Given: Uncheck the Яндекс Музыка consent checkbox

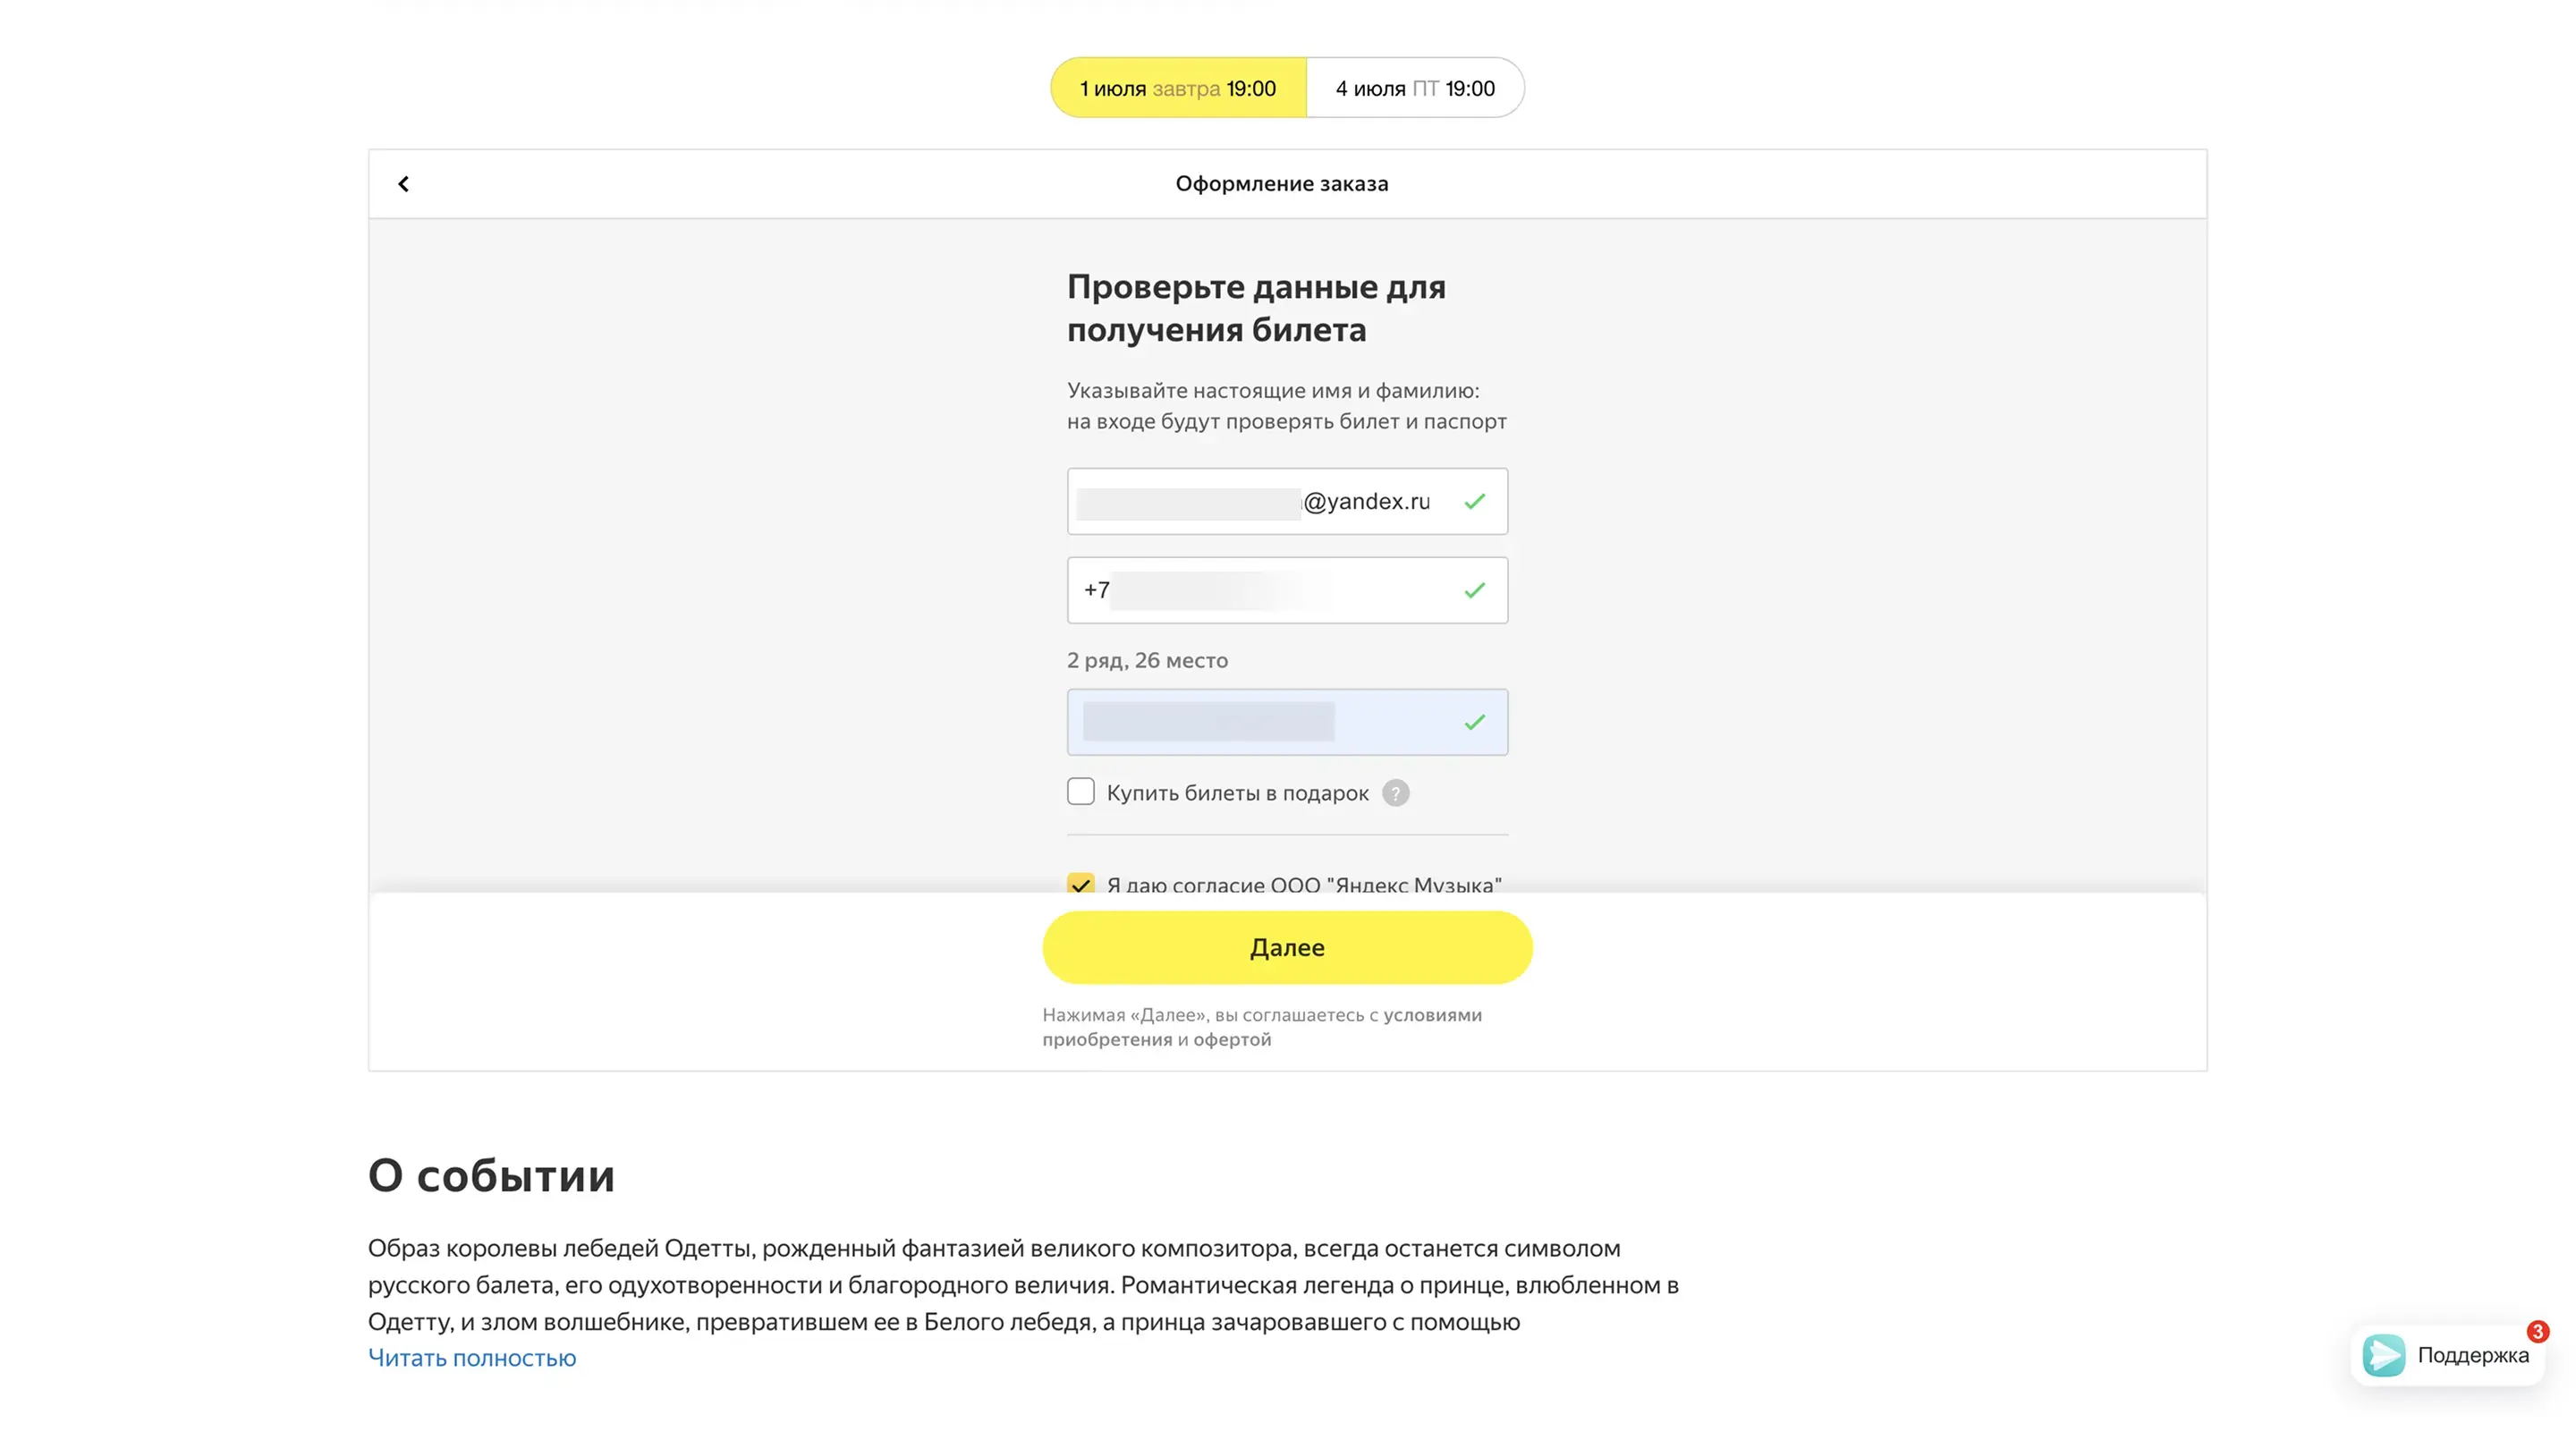Looking at the screenshot, I should coord(1080,883).
